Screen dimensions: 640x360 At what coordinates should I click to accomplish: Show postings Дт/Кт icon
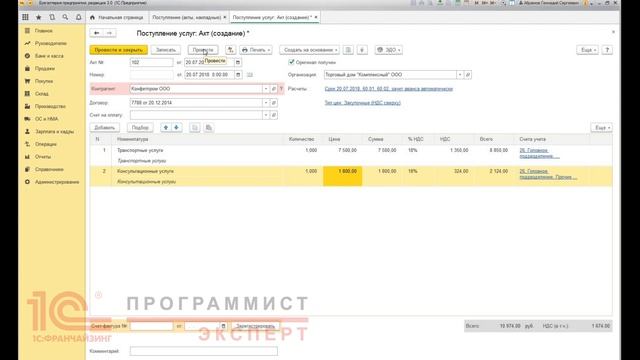(231, 50)
